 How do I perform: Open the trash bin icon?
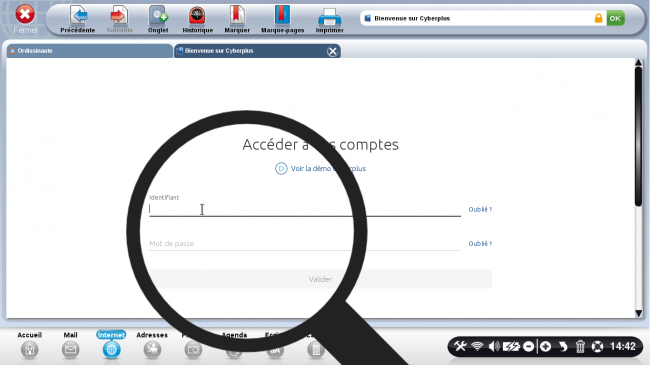[580, 346]
